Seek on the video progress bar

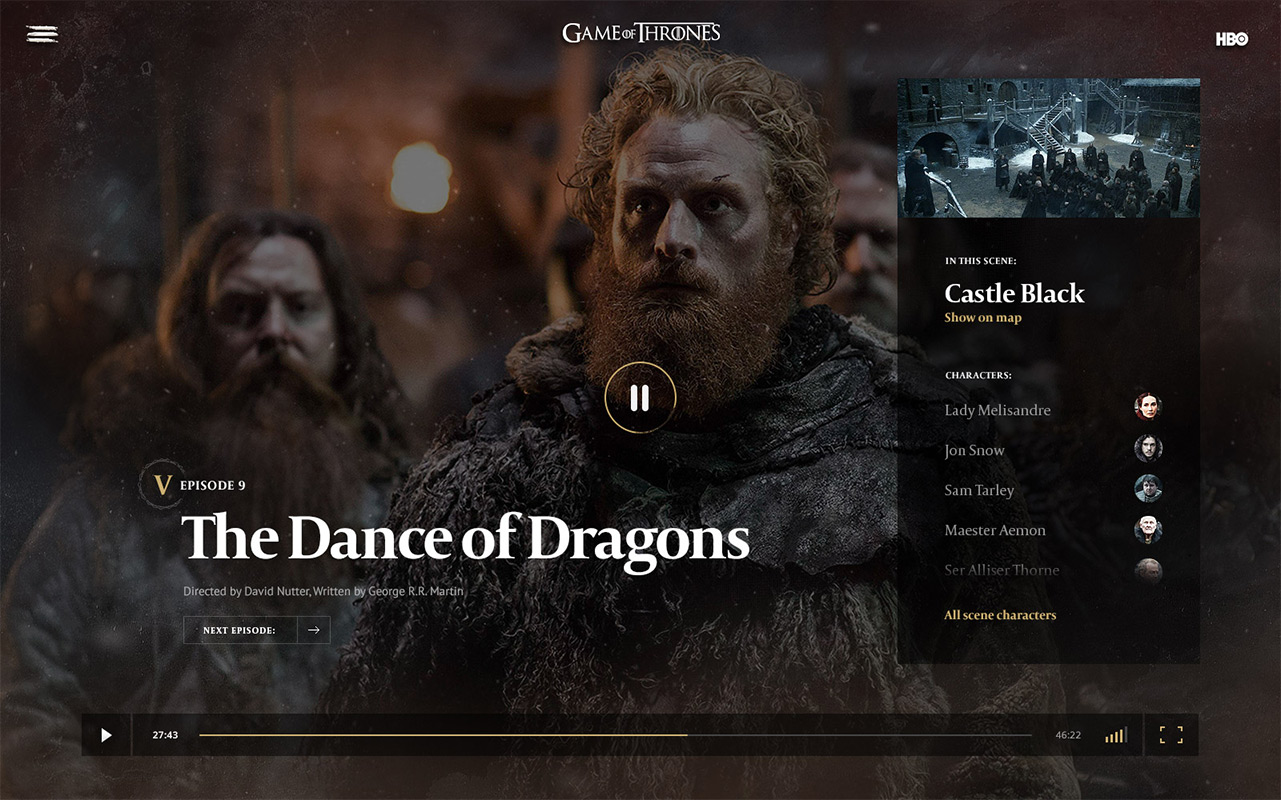(x=615, y=735)
